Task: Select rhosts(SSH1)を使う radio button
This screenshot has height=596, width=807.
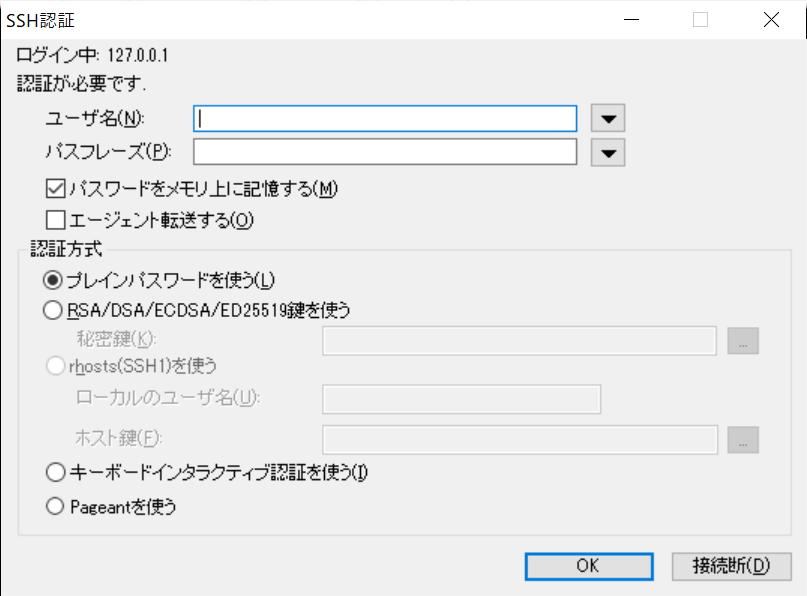Action: tap(56, 366)
